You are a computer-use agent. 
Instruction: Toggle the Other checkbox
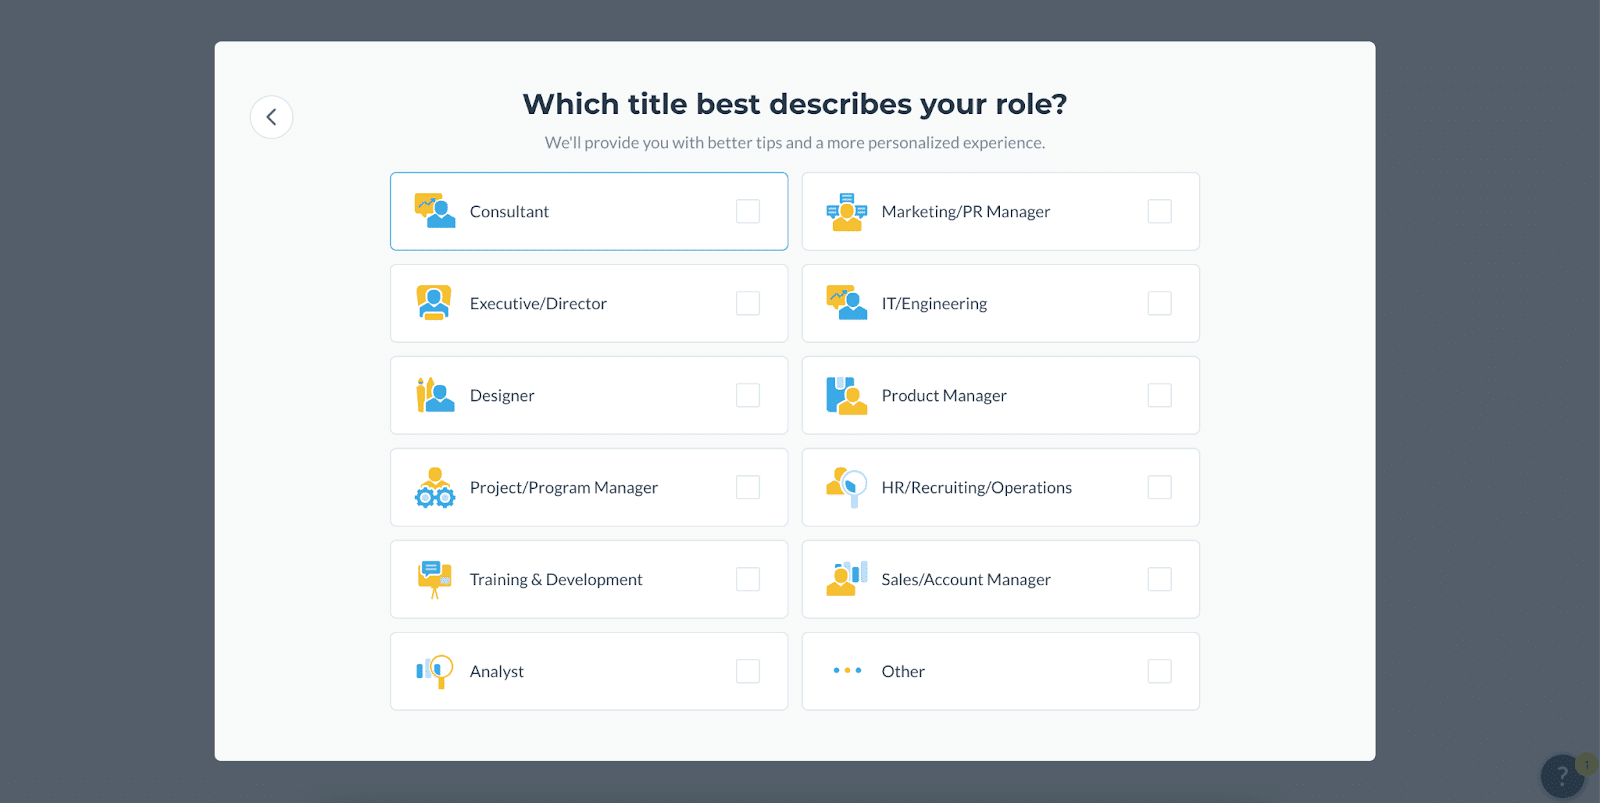coord(1160,671)
